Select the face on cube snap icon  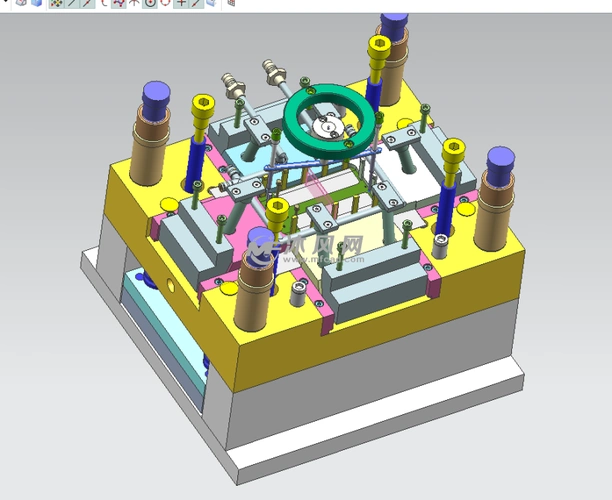(x=213, y=3)
